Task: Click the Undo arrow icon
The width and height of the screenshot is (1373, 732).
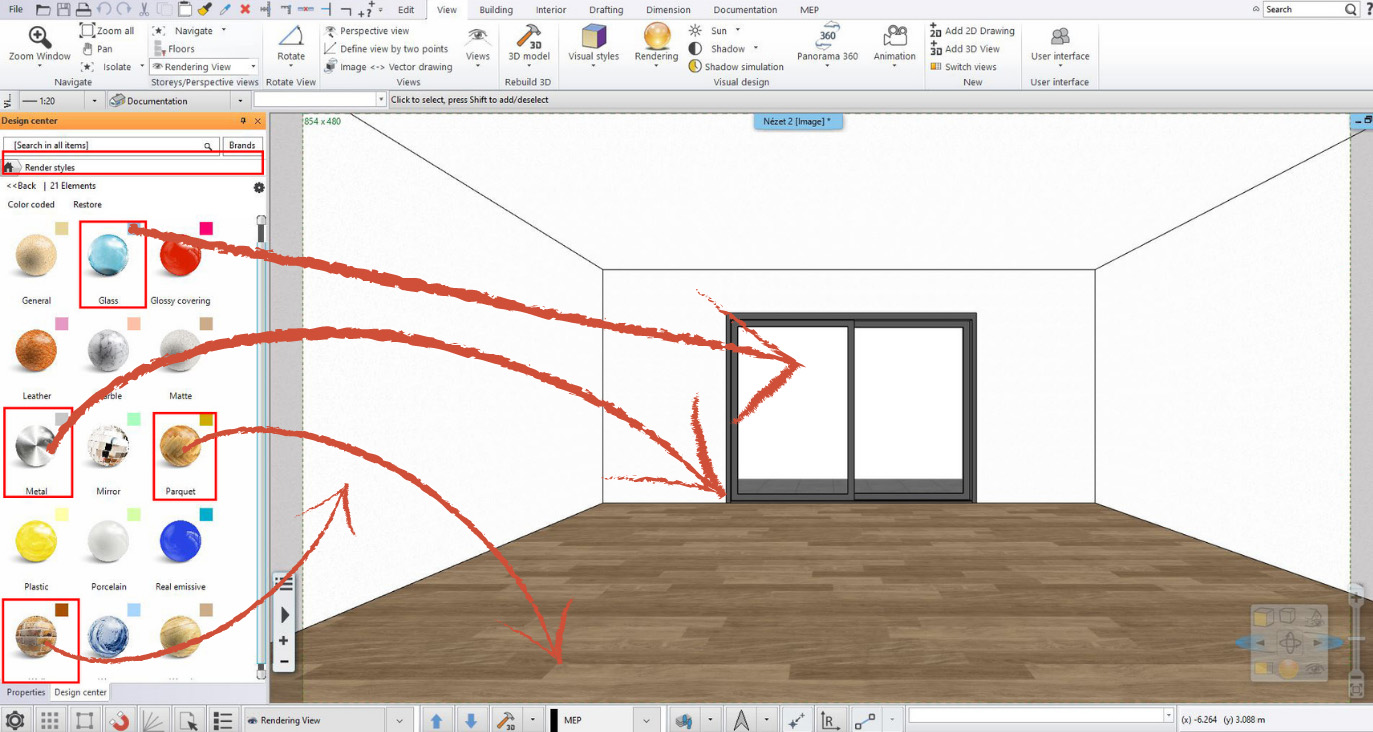Action: tap(103, 9)
